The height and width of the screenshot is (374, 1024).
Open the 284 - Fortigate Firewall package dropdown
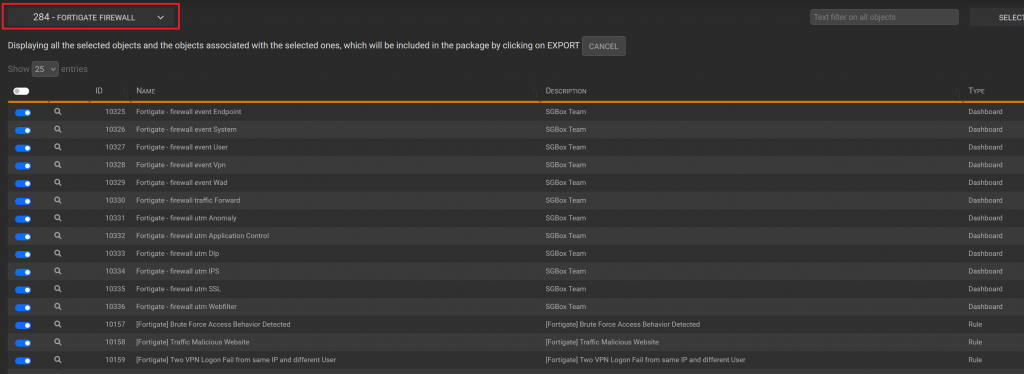pyautogui.click(x=91, y=18)
